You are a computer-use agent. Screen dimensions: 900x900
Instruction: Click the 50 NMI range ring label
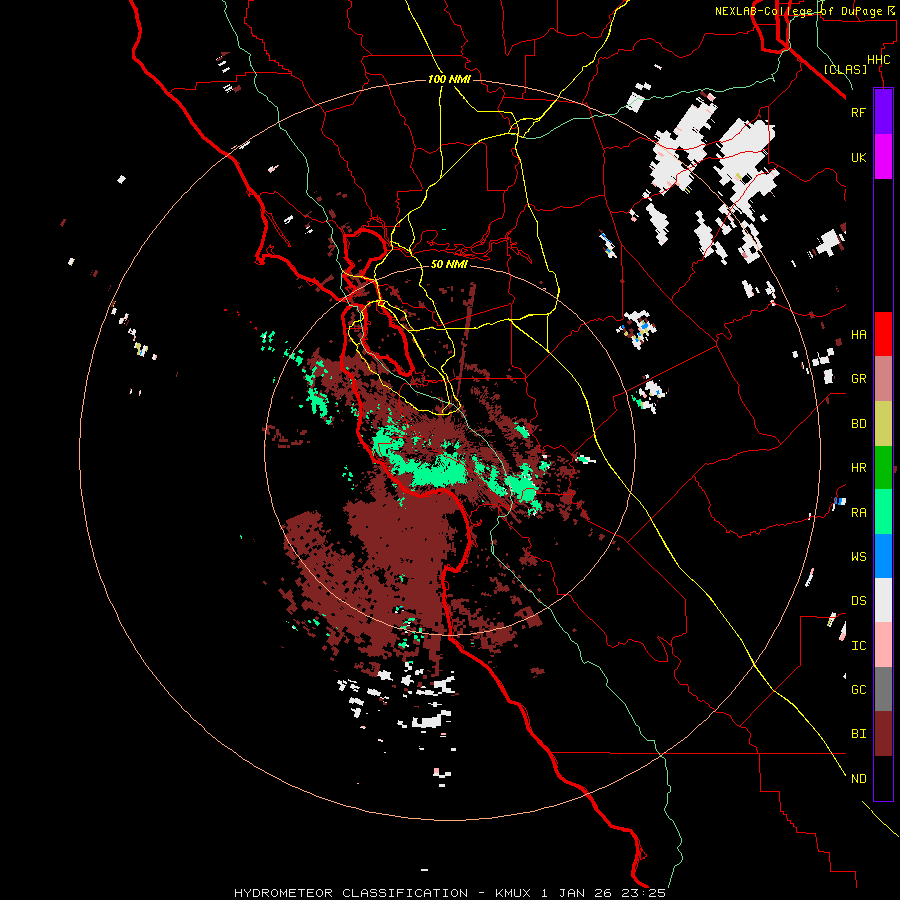(x=449, y=264)
